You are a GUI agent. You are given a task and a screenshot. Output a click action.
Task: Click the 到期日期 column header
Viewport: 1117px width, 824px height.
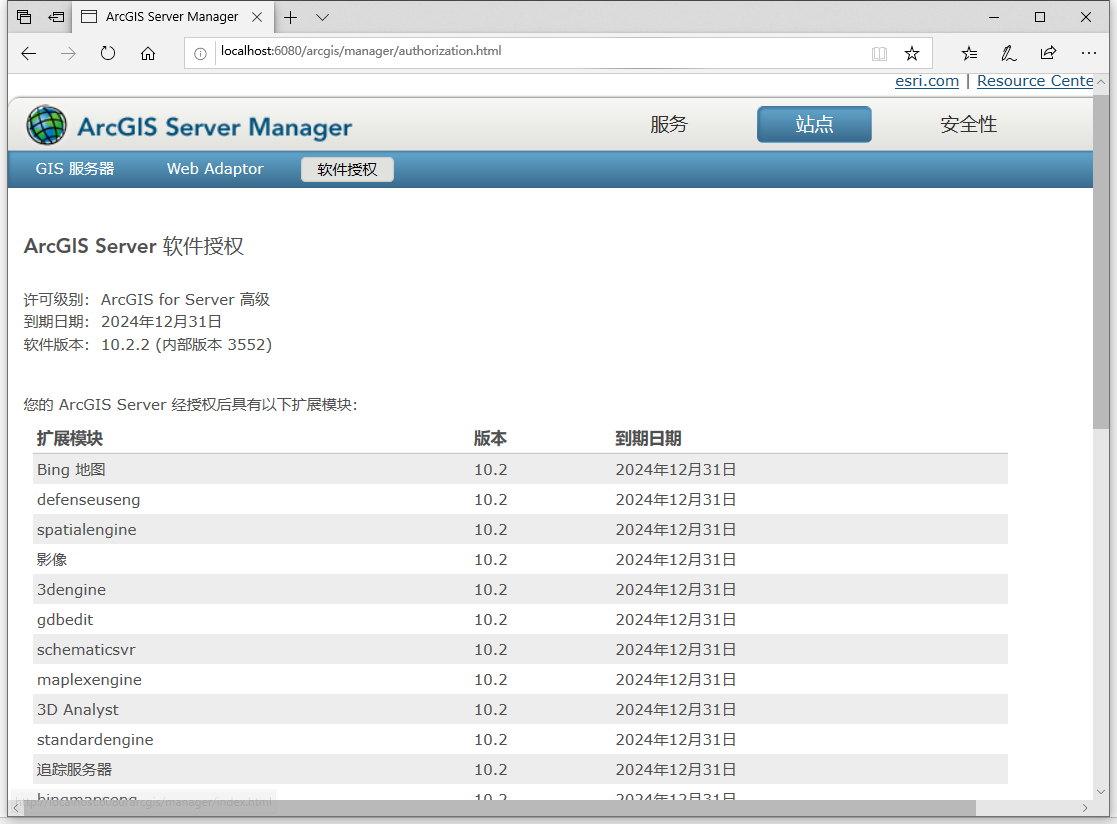pos(648,439)
